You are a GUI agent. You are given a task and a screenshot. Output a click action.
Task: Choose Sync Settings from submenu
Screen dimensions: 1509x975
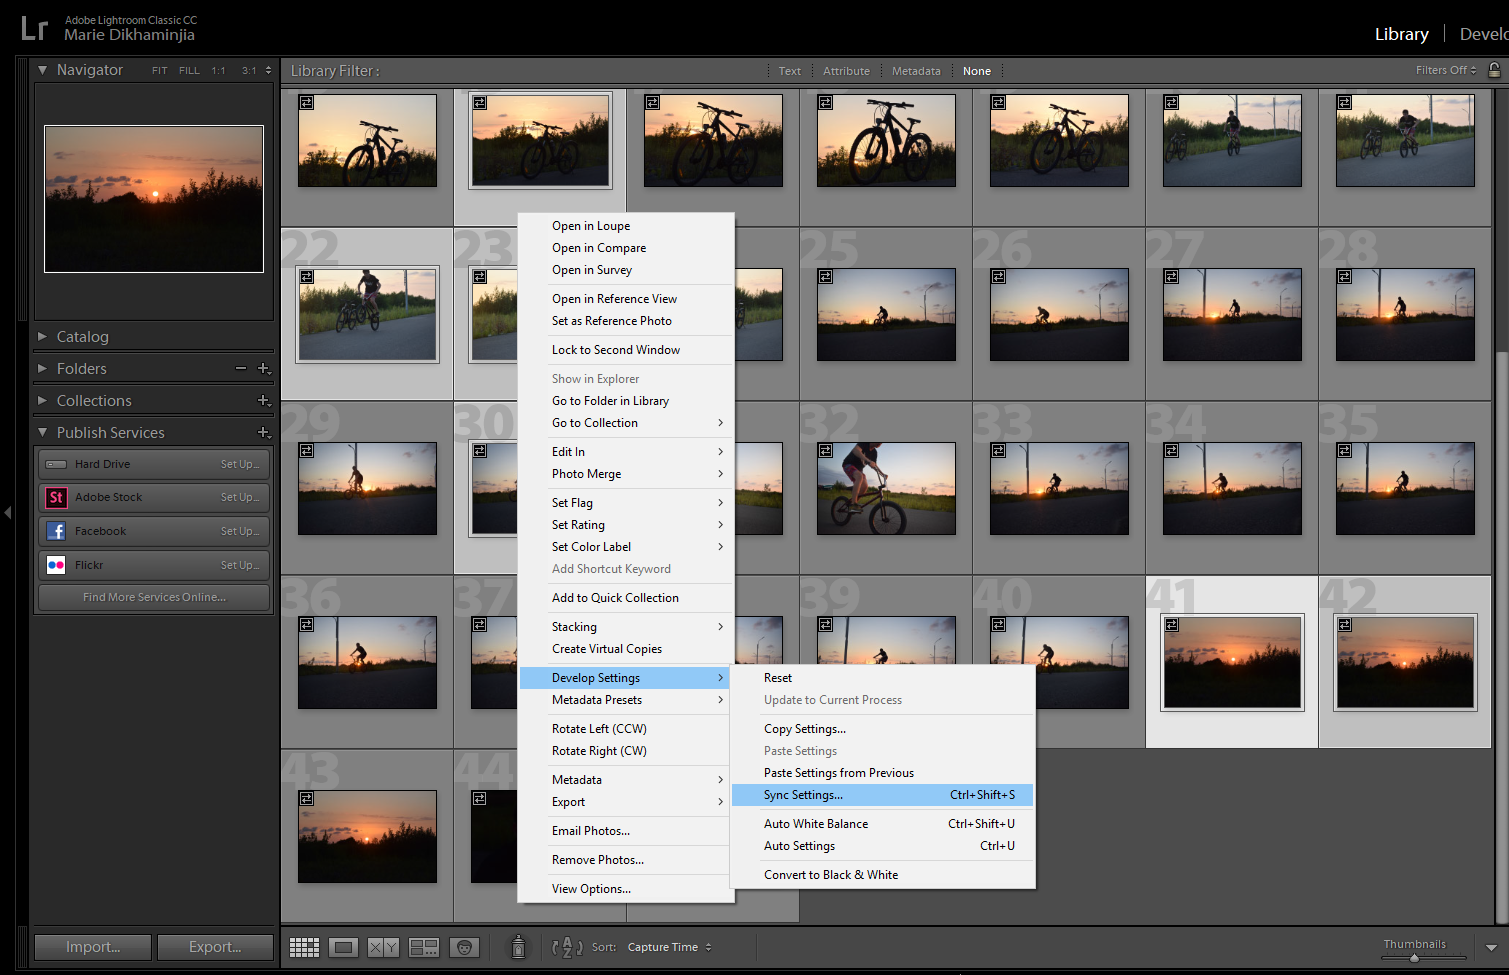pos(803,795)
